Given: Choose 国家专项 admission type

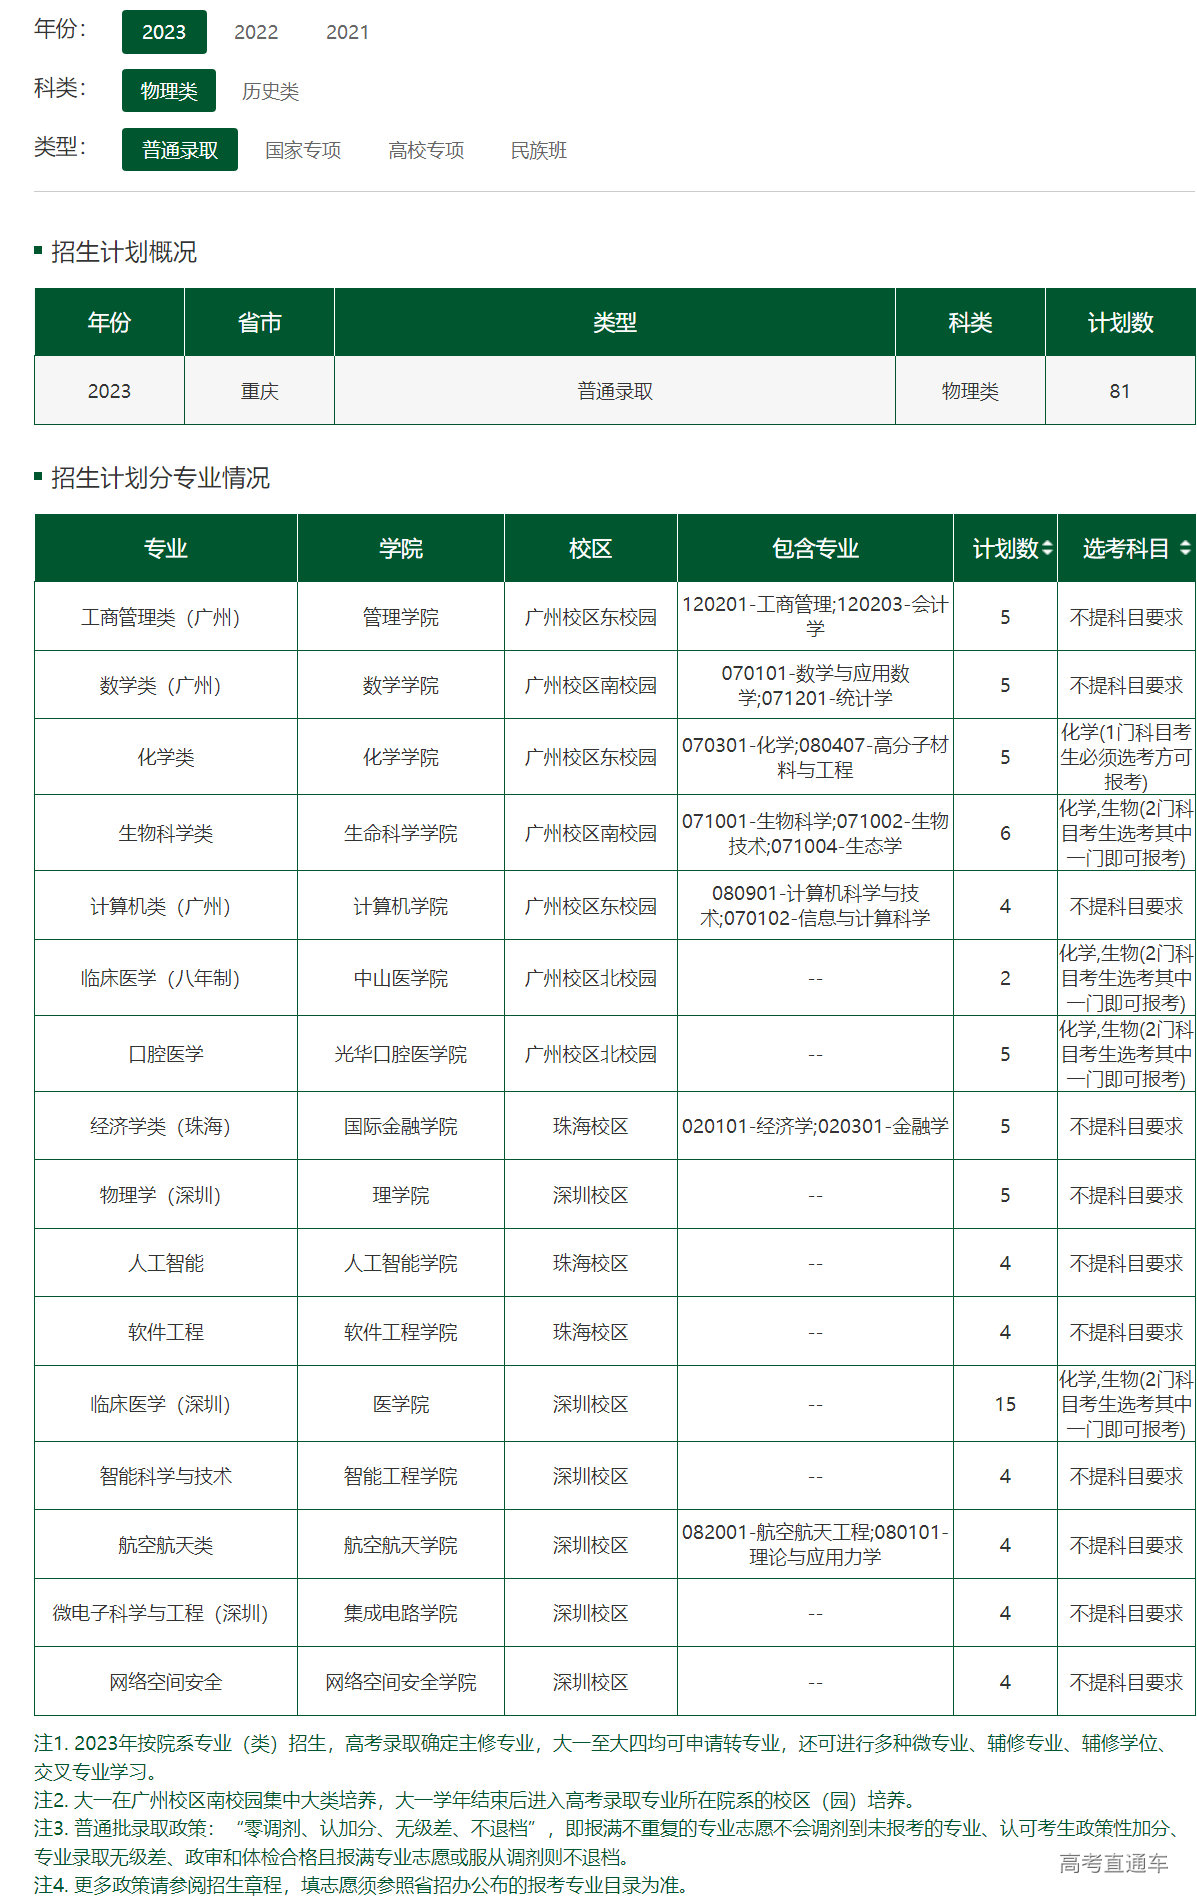Looking at the screenshot, I should (x=303, y=150).
